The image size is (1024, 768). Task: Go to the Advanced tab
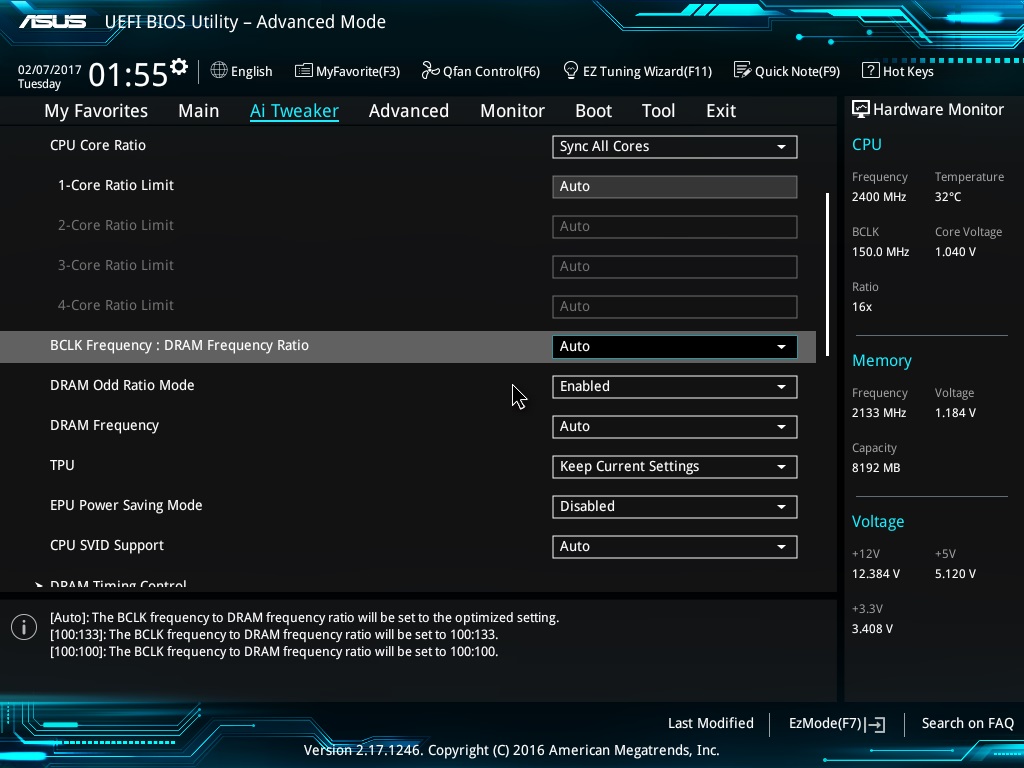click(x=409, y=111)
